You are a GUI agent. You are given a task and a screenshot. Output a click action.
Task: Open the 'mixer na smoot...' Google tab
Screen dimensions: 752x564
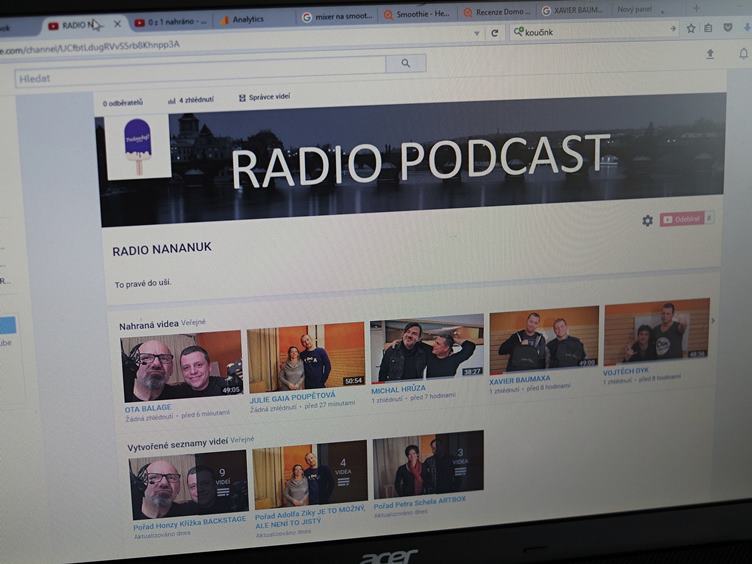click(x=338, y=17)
